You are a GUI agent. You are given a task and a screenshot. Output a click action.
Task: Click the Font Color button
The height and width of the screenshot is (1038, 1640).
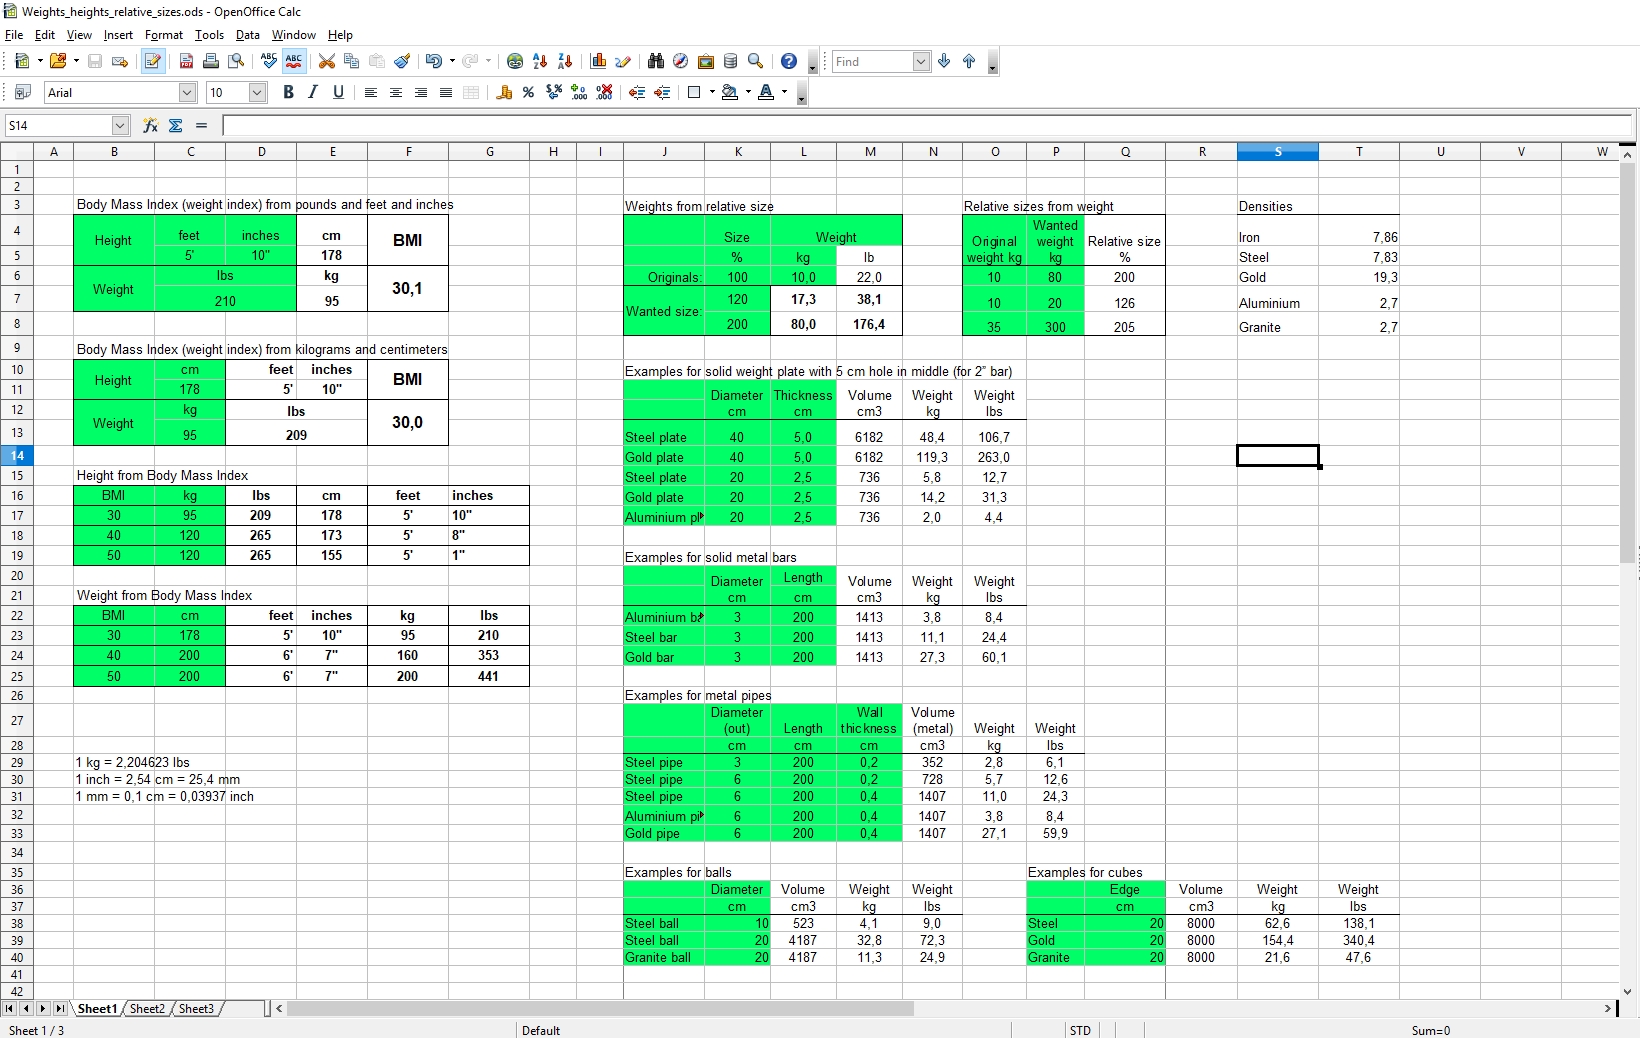[x=766, y=92]
